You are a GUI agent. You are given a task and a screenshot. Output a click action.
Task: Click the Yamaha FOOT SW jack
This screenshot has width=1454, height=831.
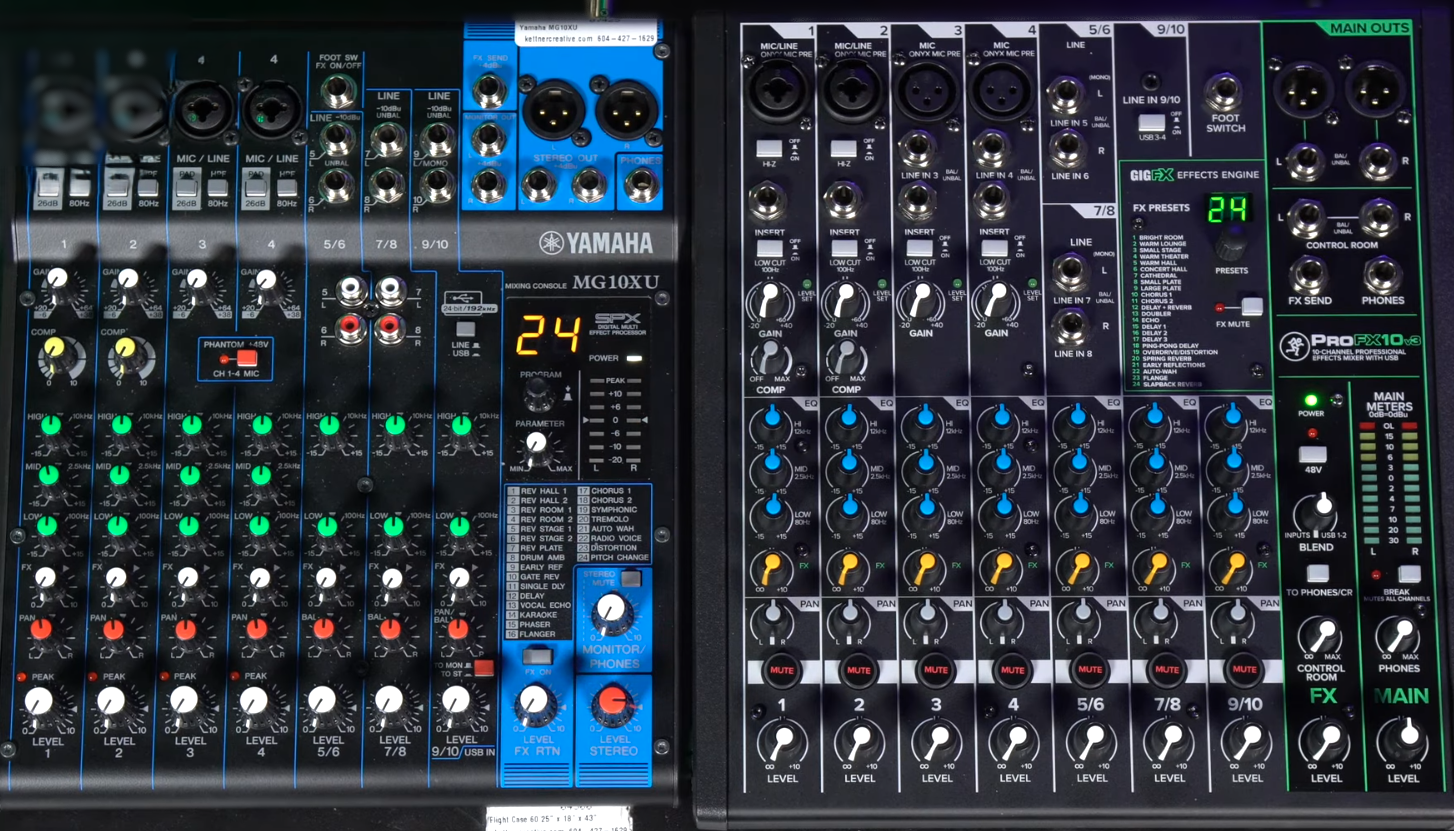(338, 93)
